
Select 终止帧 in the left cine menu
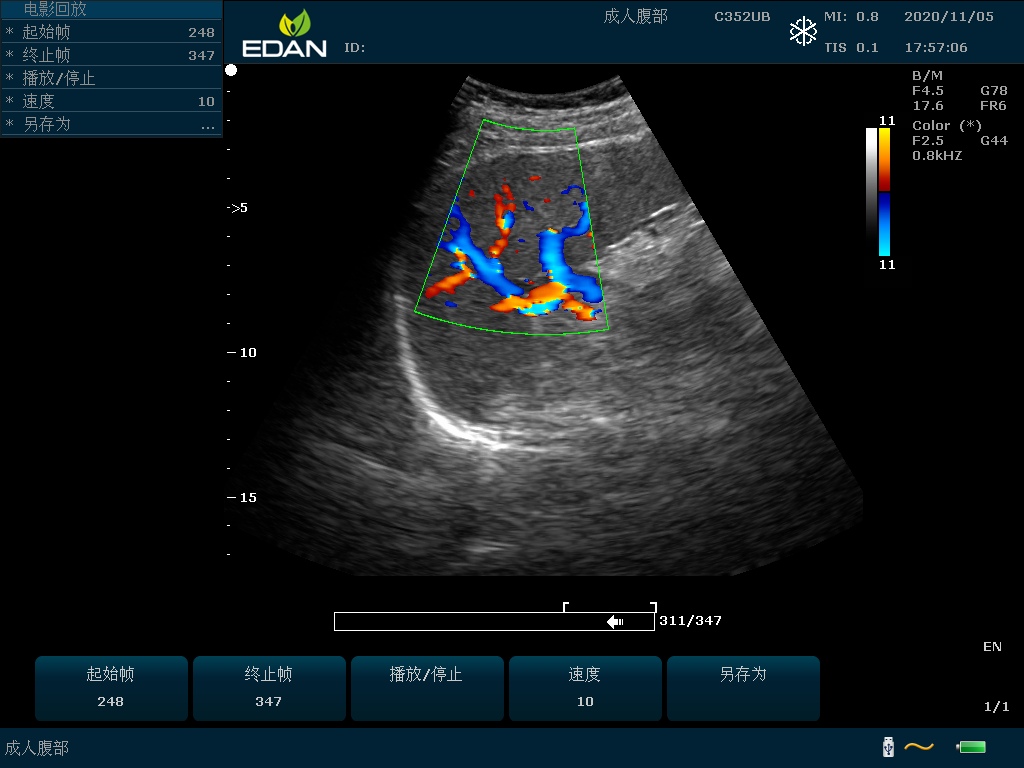110,55
